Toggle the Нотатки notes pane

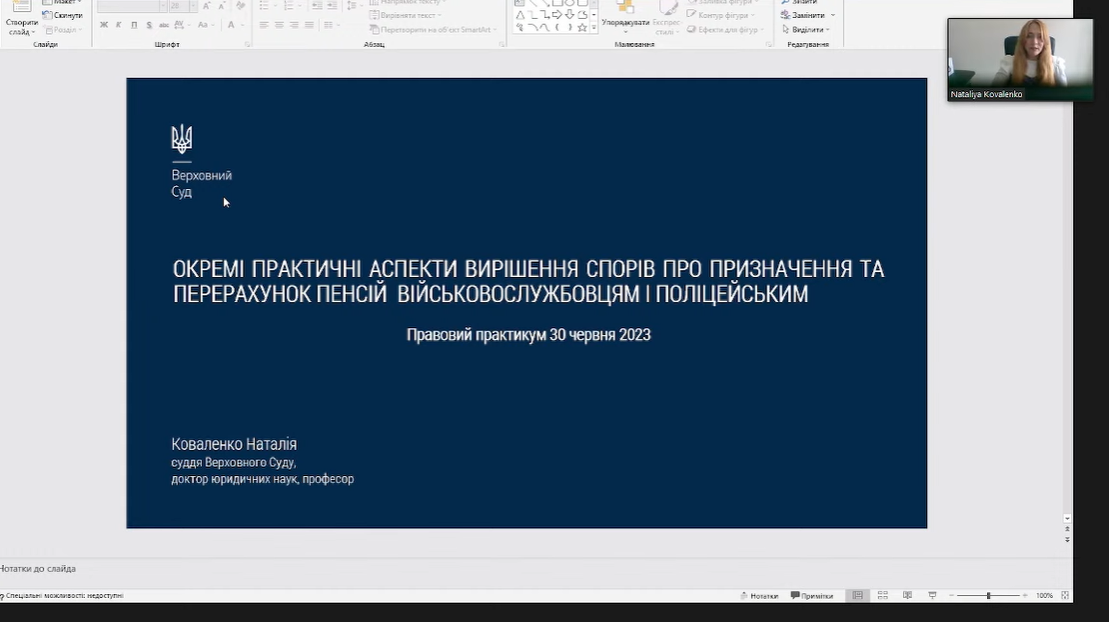759,595
